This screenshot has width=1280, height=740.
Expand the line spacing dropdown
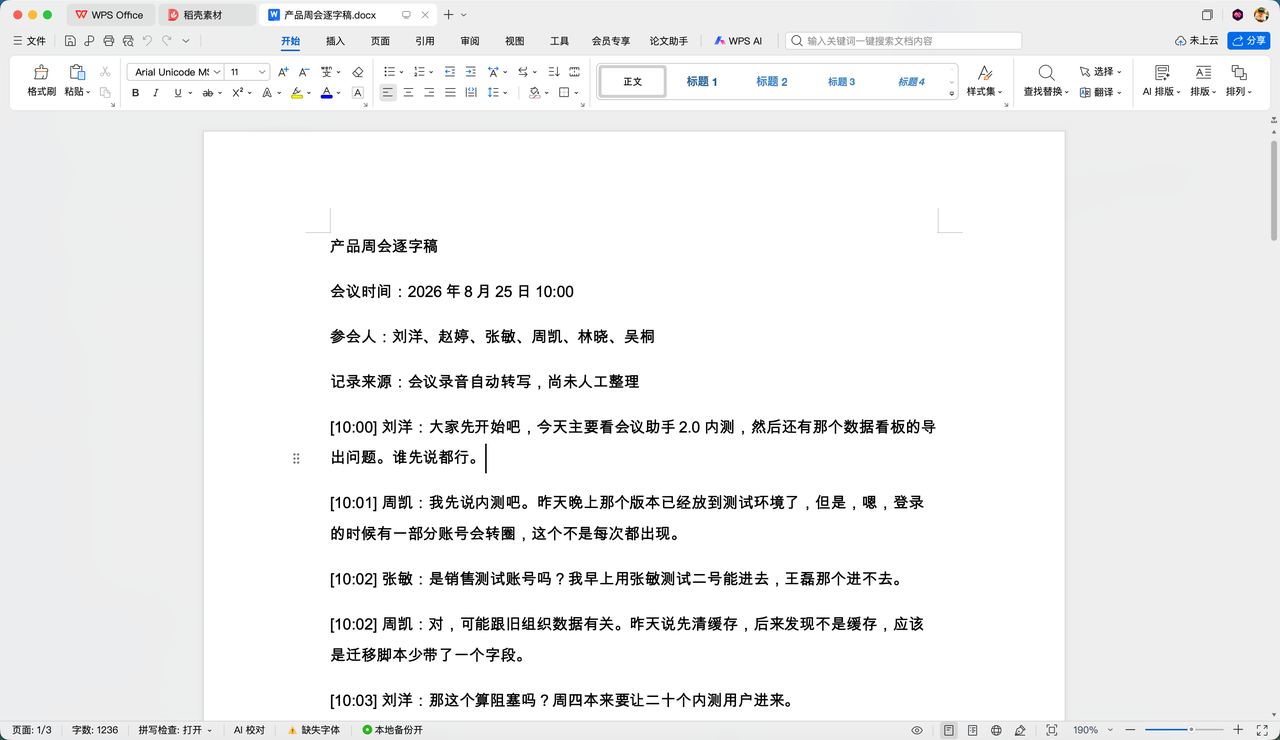pos(505,93)
